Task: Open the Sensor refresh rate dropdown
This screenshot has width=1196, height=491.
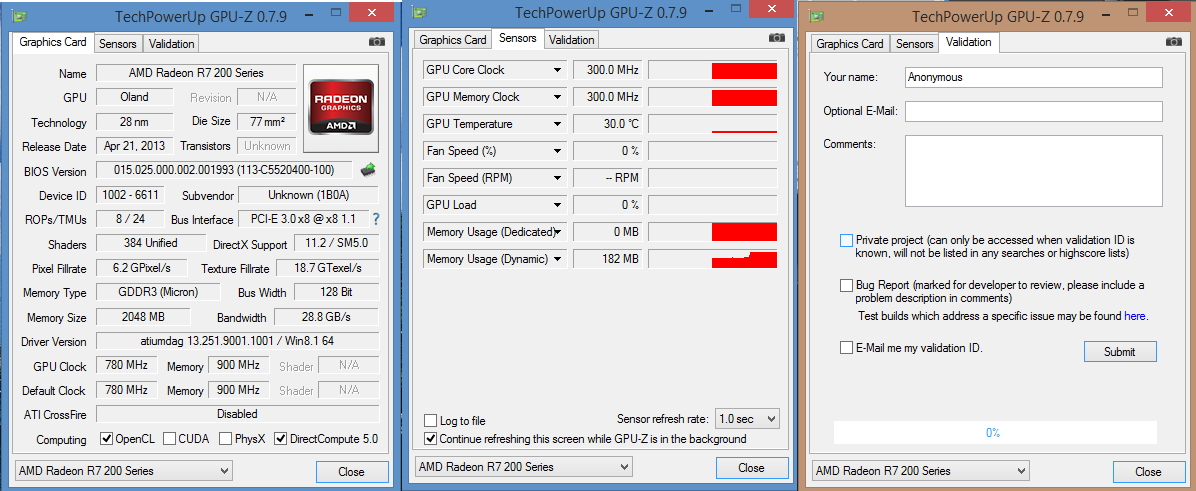Action: [747, 419]
